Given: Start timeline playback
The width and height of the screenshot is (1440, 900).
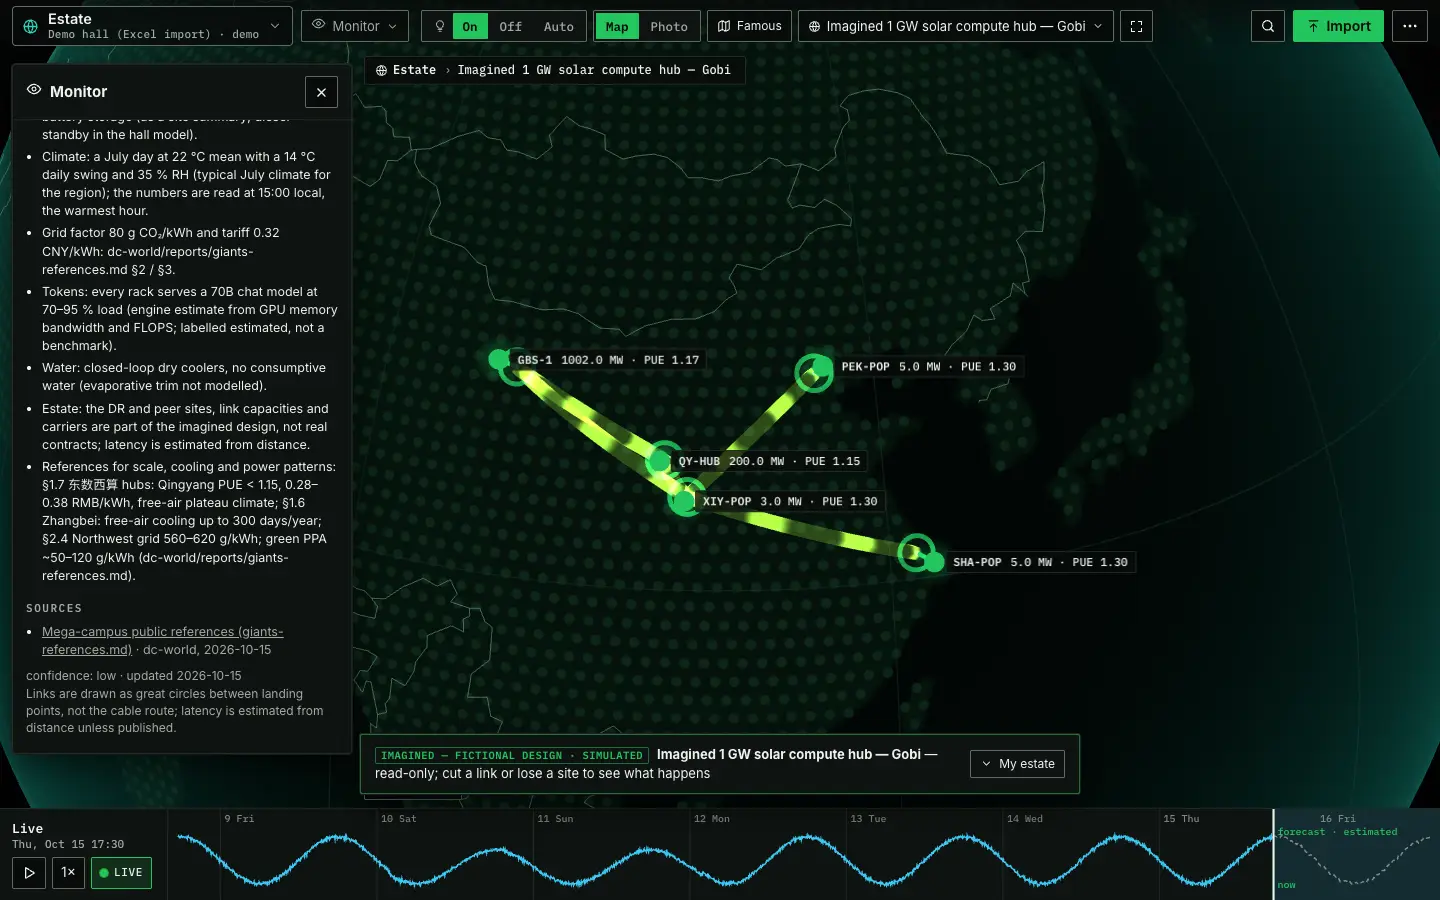Looking at the screenshot, I should pos(29,872).
